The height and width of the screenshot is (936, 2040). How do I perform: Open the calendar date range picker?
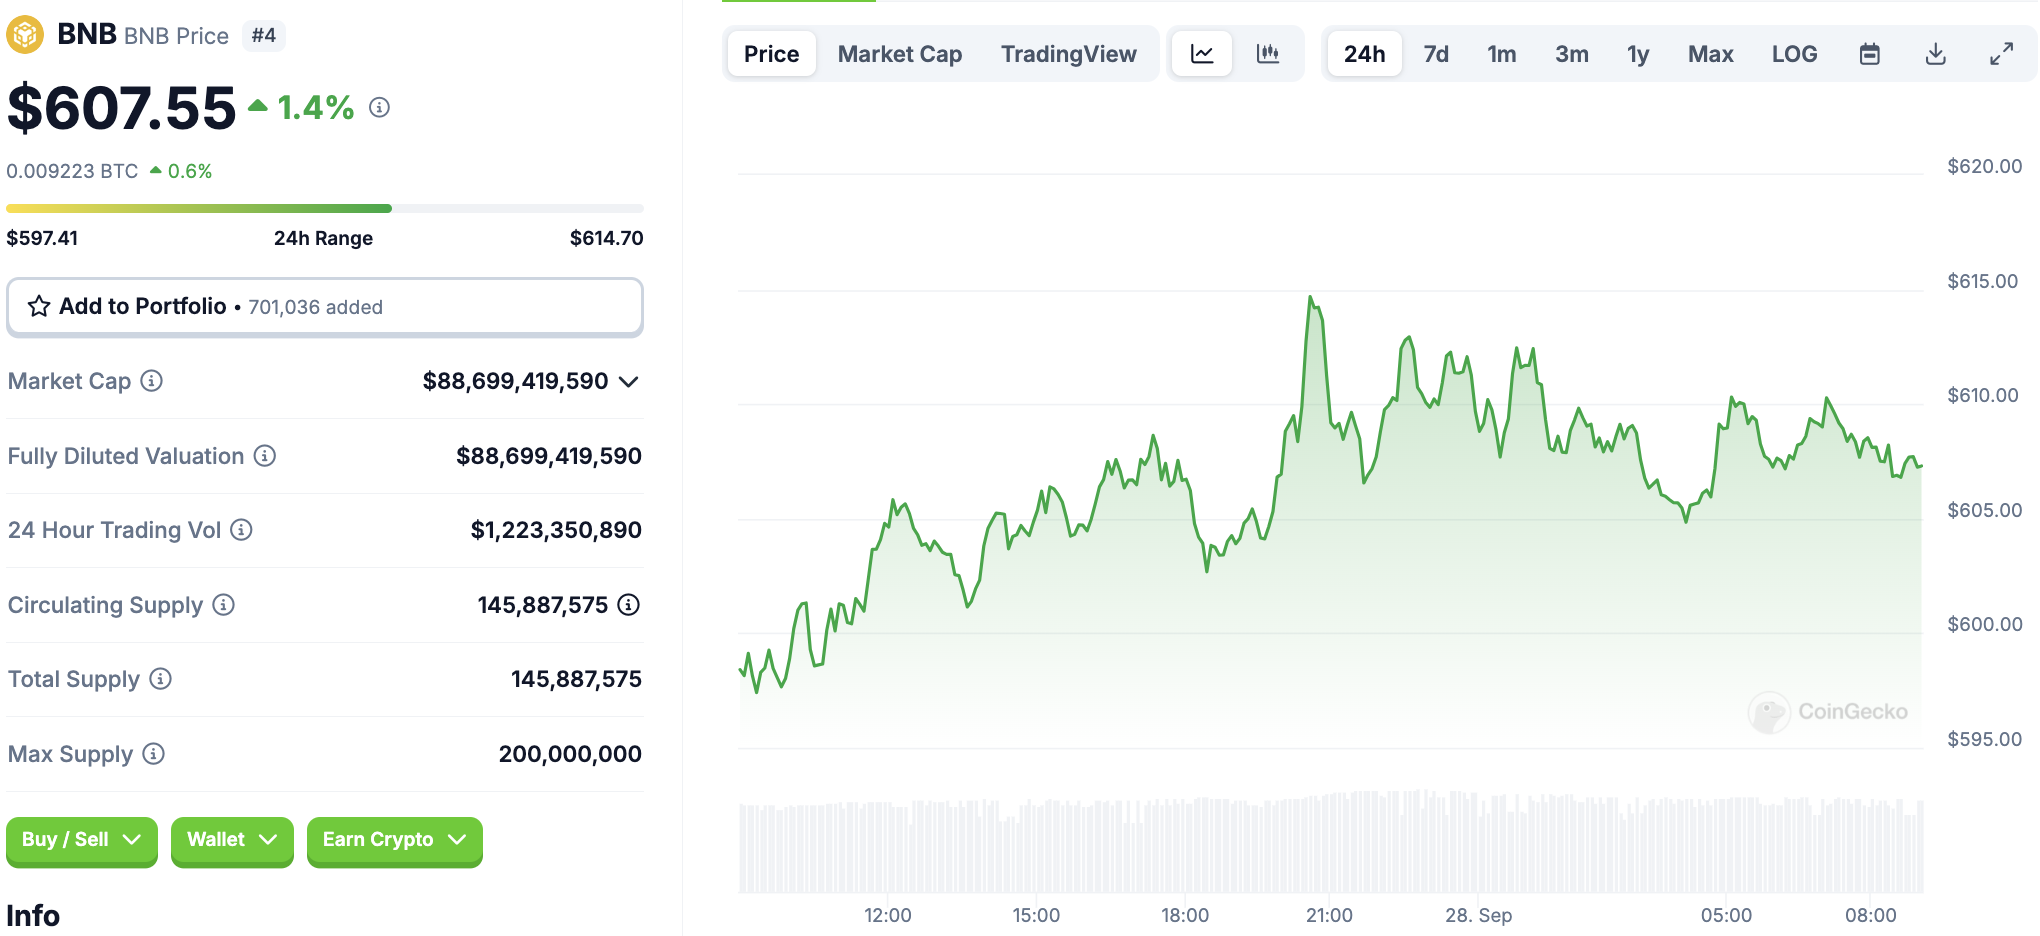tap(1869, 54)
